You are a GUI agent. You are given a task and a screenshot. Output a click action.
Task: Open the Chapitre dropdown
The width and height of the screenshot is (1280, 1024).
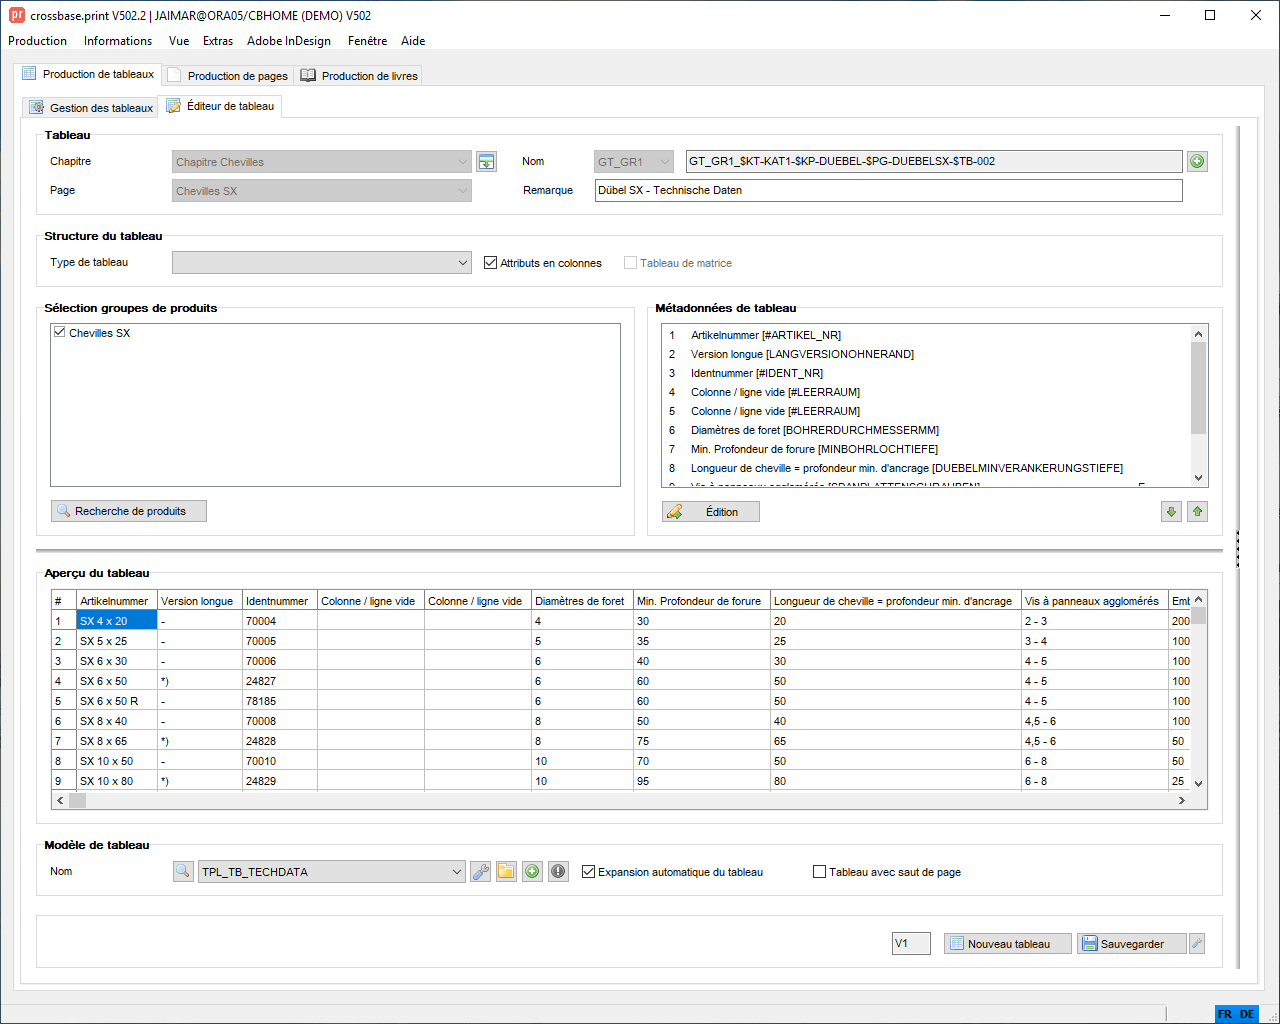click(x=322, y=162)
